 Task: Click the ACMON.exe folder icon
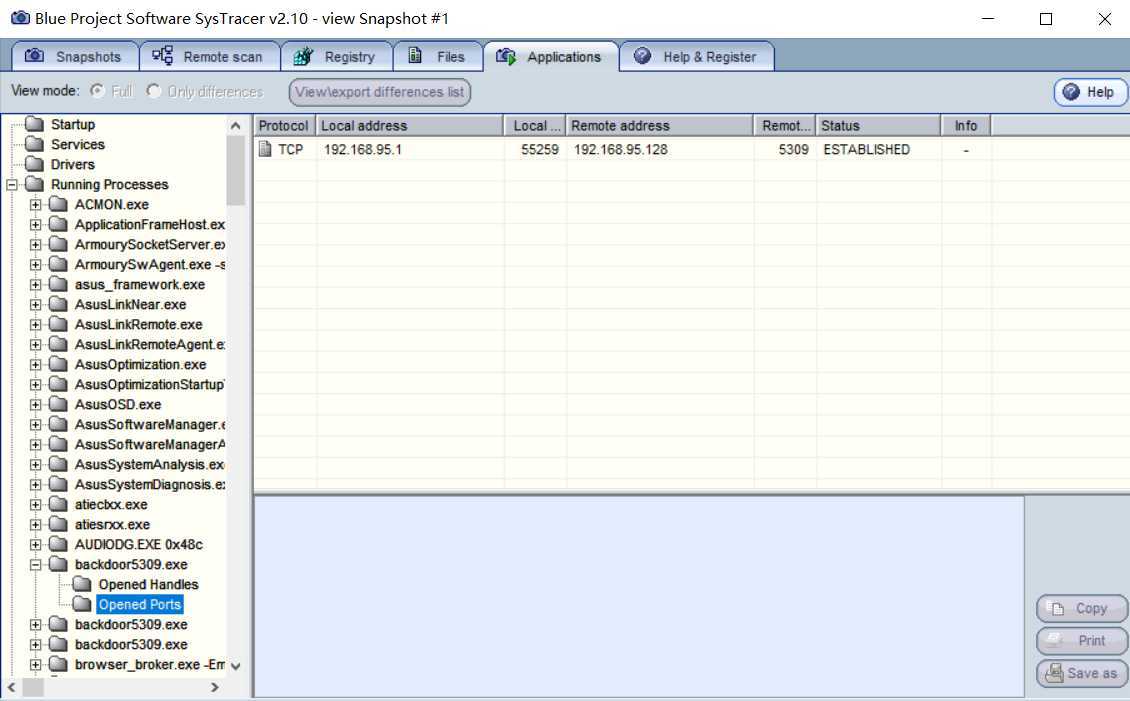click(58, 205)
